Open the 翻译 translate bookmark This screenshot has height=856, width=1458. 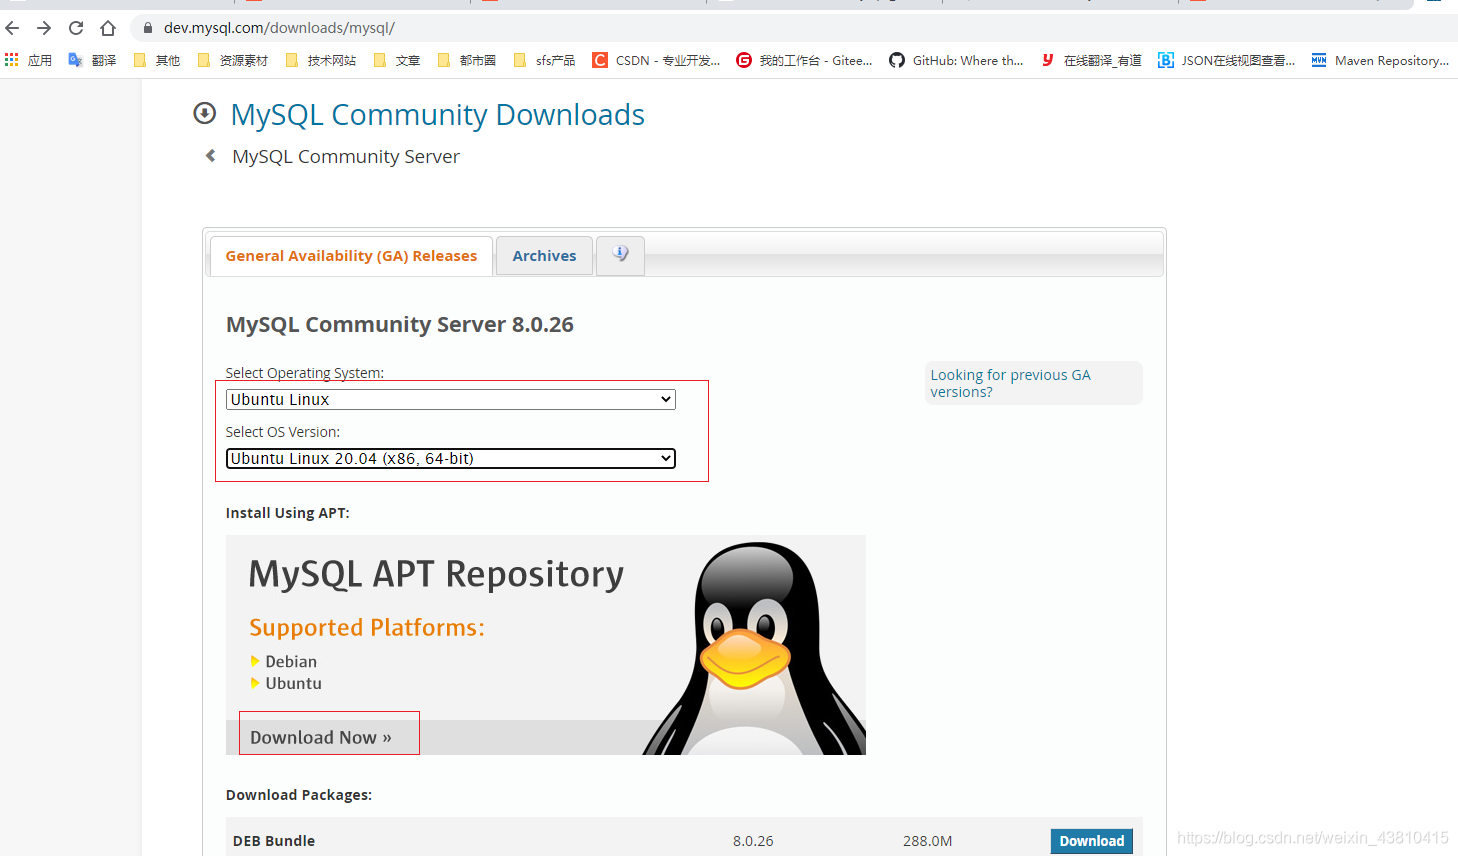[92, 60]
